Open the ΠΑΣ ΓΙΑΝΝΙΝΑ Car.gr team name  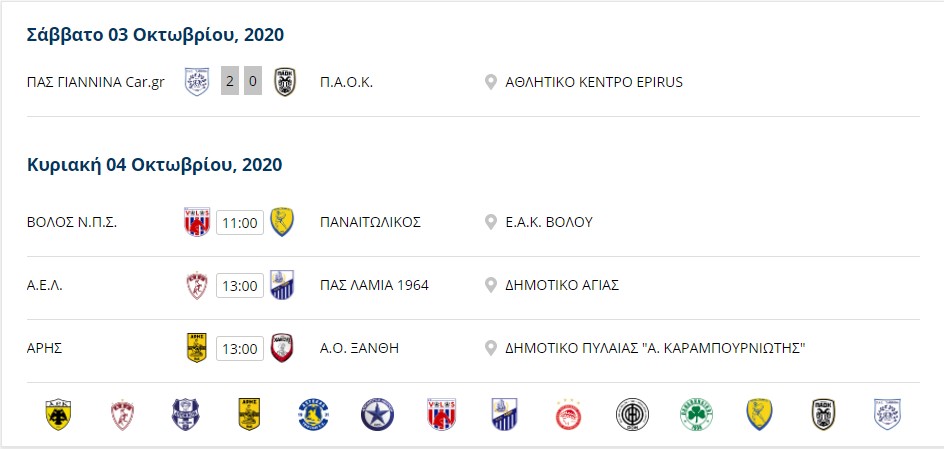pyautogui.click(x=96, y=82)
